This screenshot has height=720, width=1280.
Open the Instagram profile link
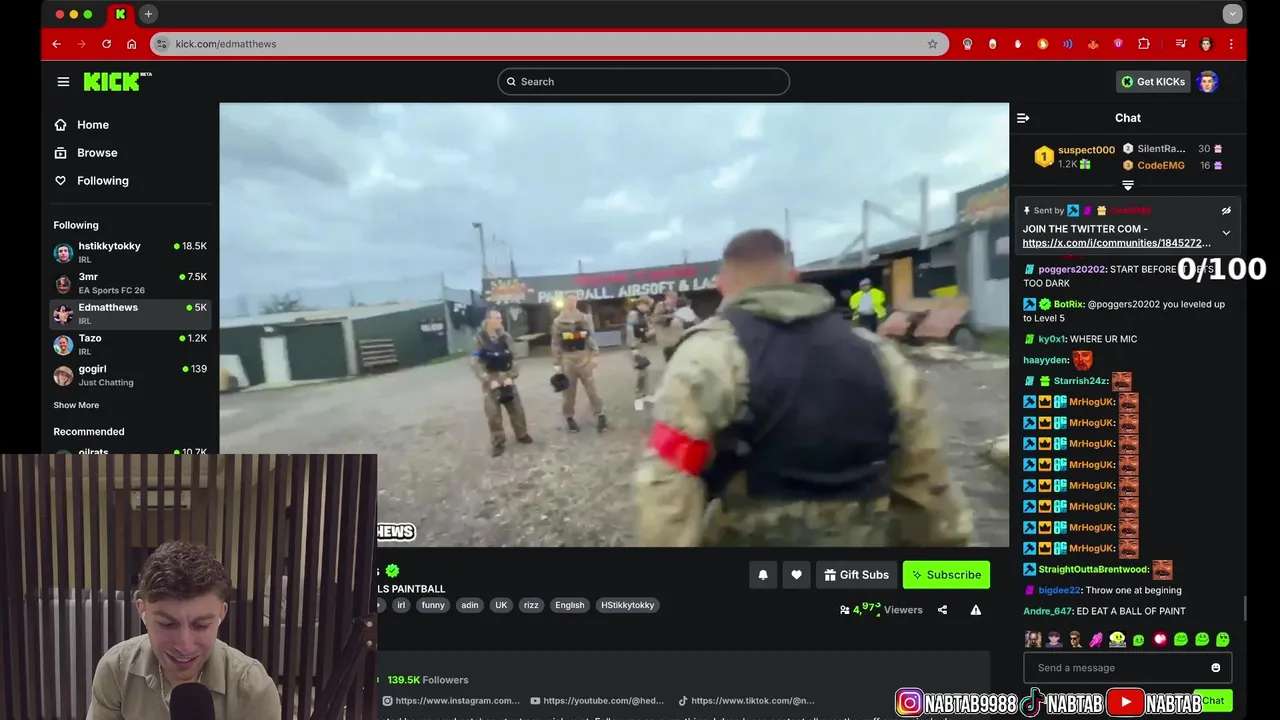coord(451,701)
